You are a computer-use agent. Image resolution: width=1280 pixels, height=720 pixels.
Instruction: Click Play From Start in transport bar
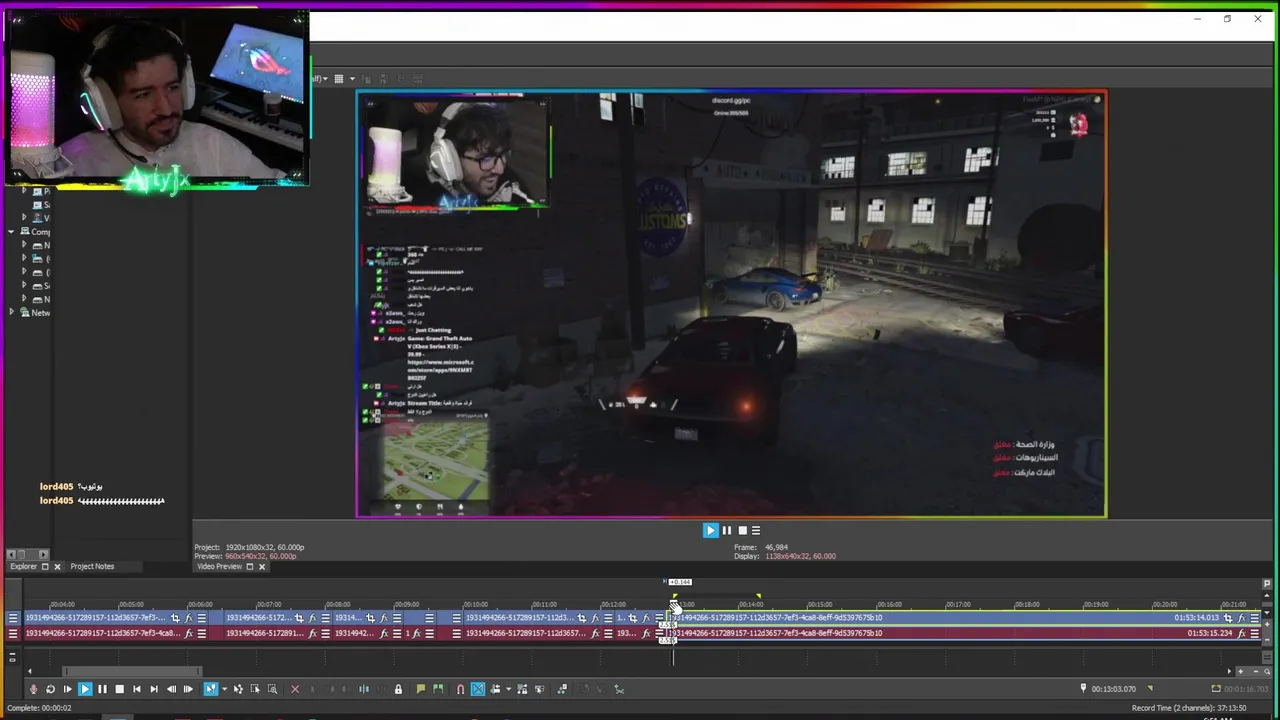click(67, 689)
